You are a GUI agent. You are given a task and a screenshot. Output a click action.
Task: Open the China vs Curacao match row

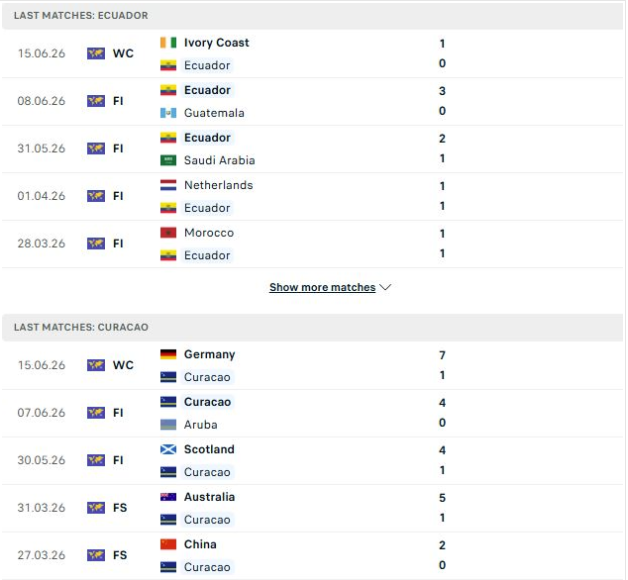tap(312, 556)
